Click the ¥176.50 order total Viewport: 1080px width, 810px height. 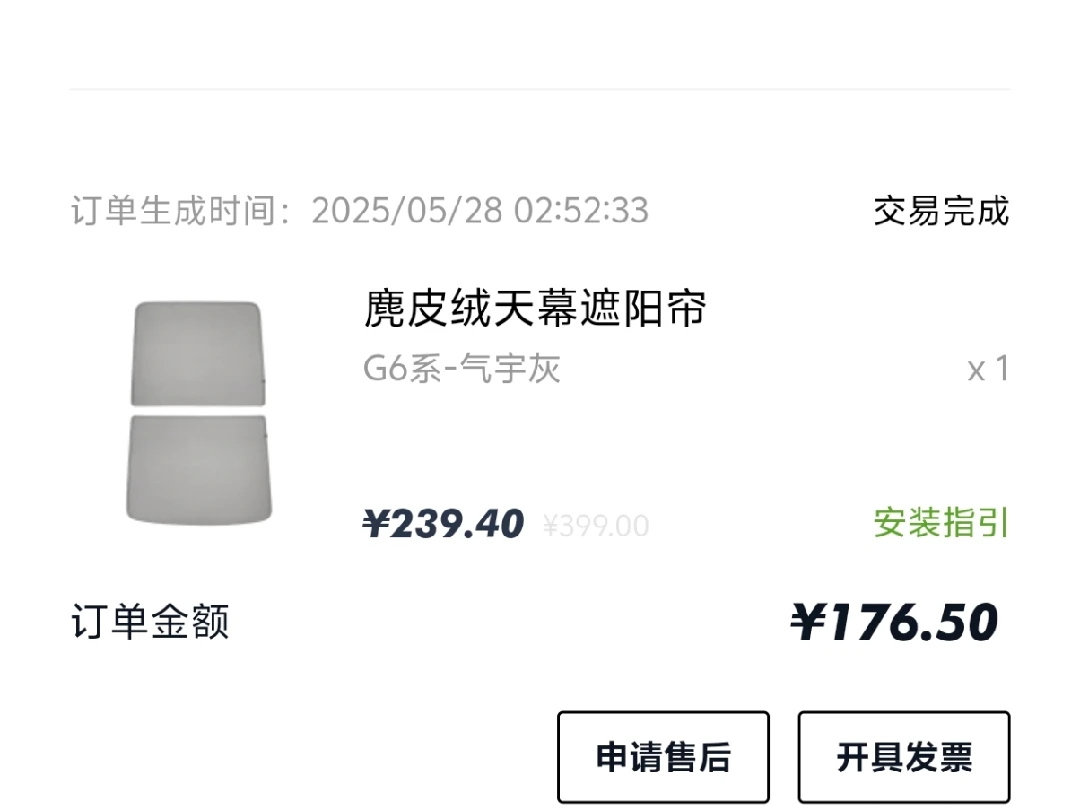coord(894,623)
